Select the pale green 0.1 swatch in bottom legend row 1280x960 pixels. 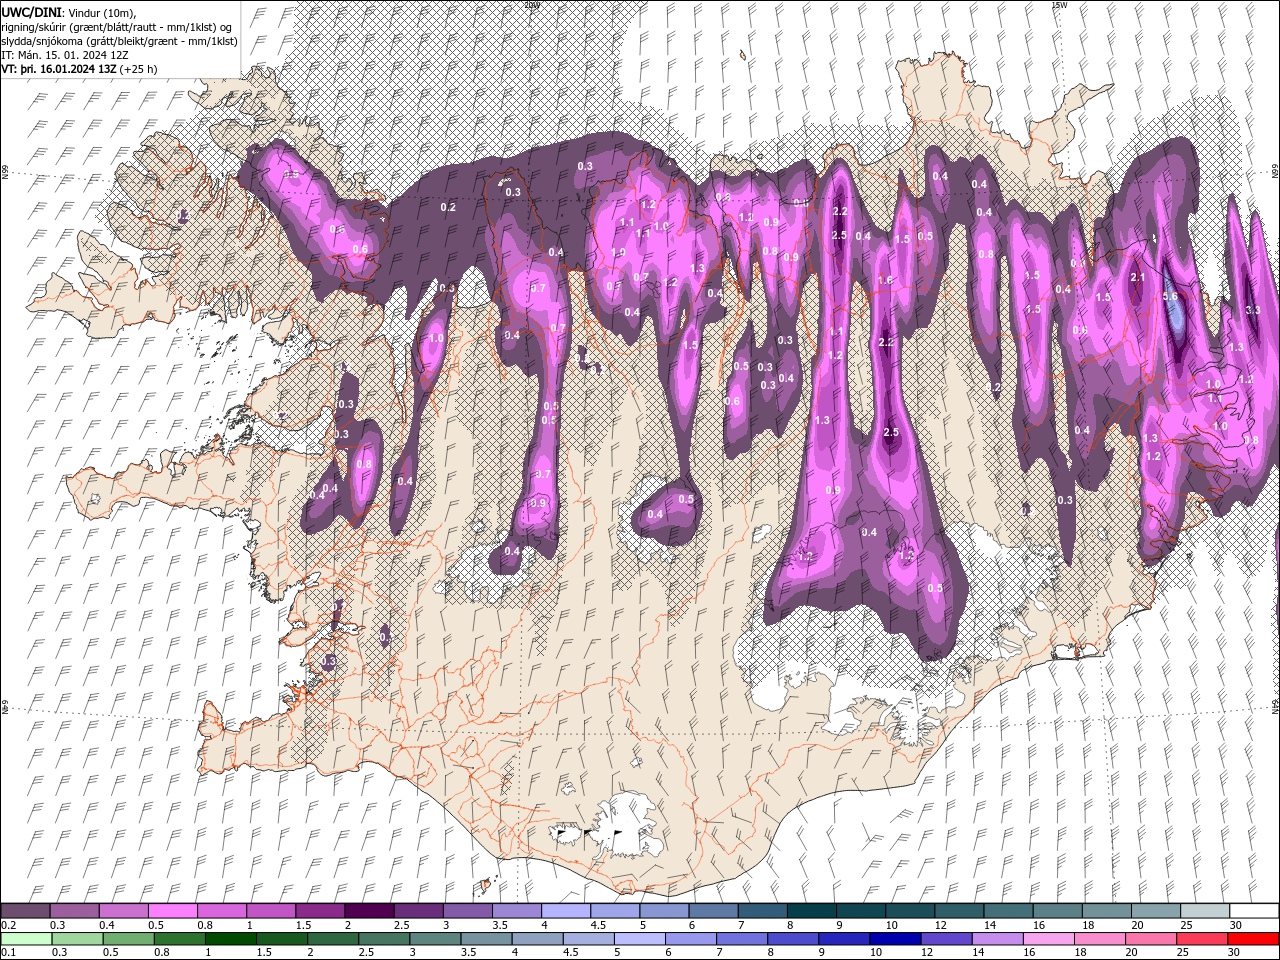point(26,939)
